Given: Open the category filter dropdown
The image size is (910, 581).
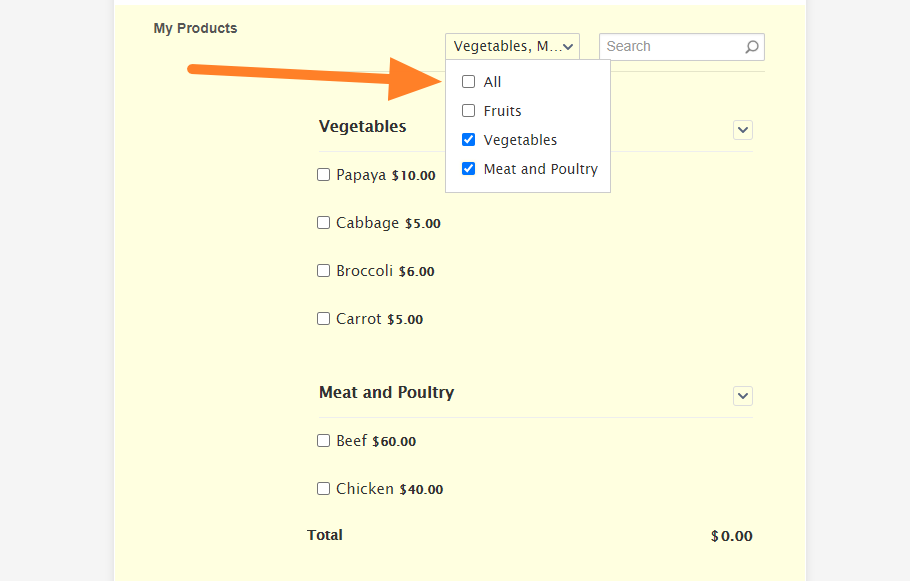Looking at the screenshot, I should pos(512,46).
